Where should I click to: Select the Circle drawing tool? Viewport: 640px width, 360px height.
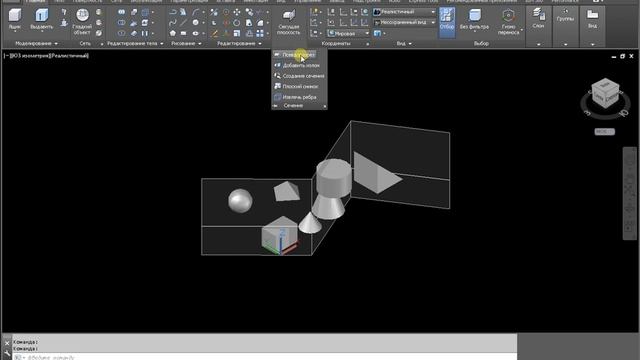[x=196, y=23]
